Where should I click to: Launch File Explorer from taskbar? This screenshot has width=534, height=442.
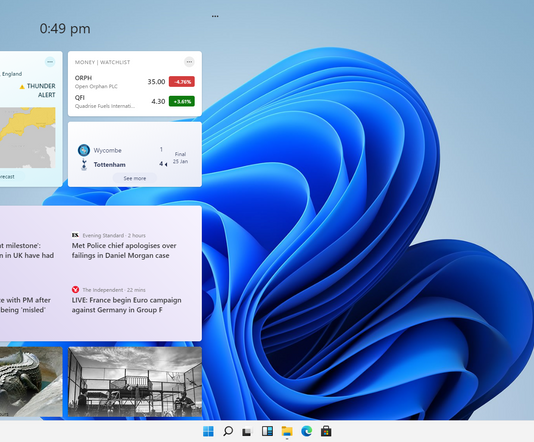(x=287, y=431)
